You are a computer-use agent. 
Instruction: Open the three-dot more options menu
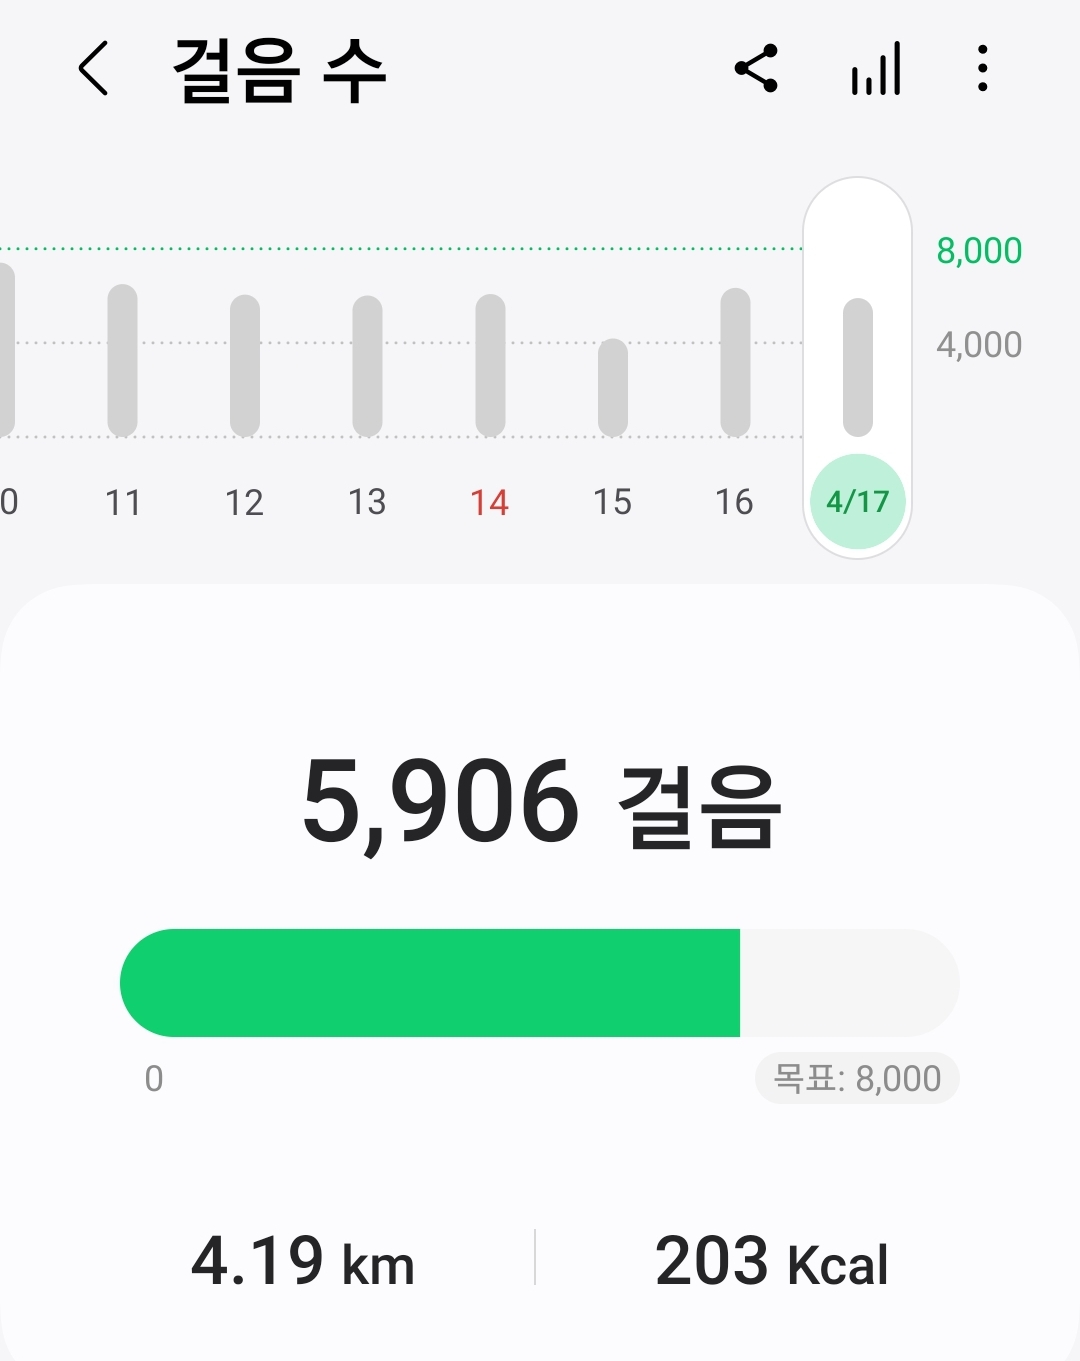click(x=983, y=69)
